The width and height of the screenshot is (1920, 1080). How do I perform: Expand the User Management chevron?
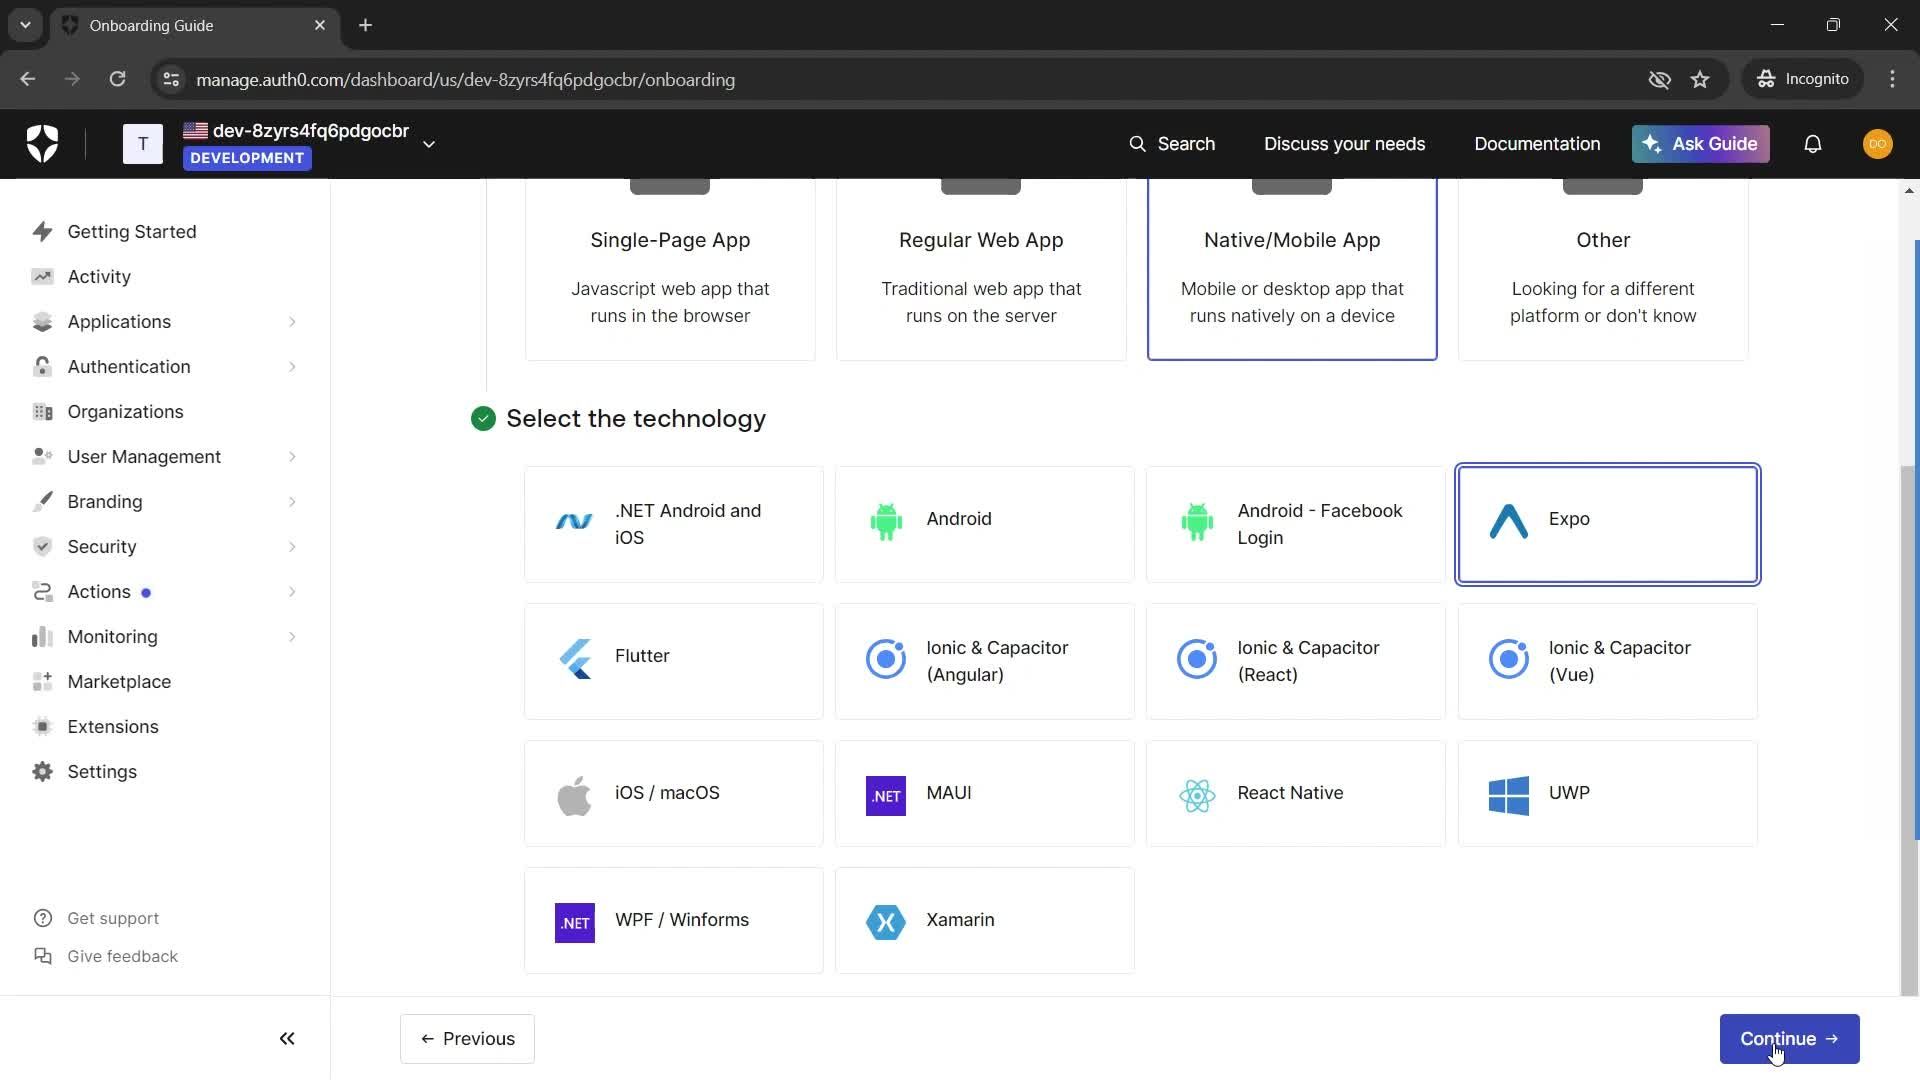292,457
